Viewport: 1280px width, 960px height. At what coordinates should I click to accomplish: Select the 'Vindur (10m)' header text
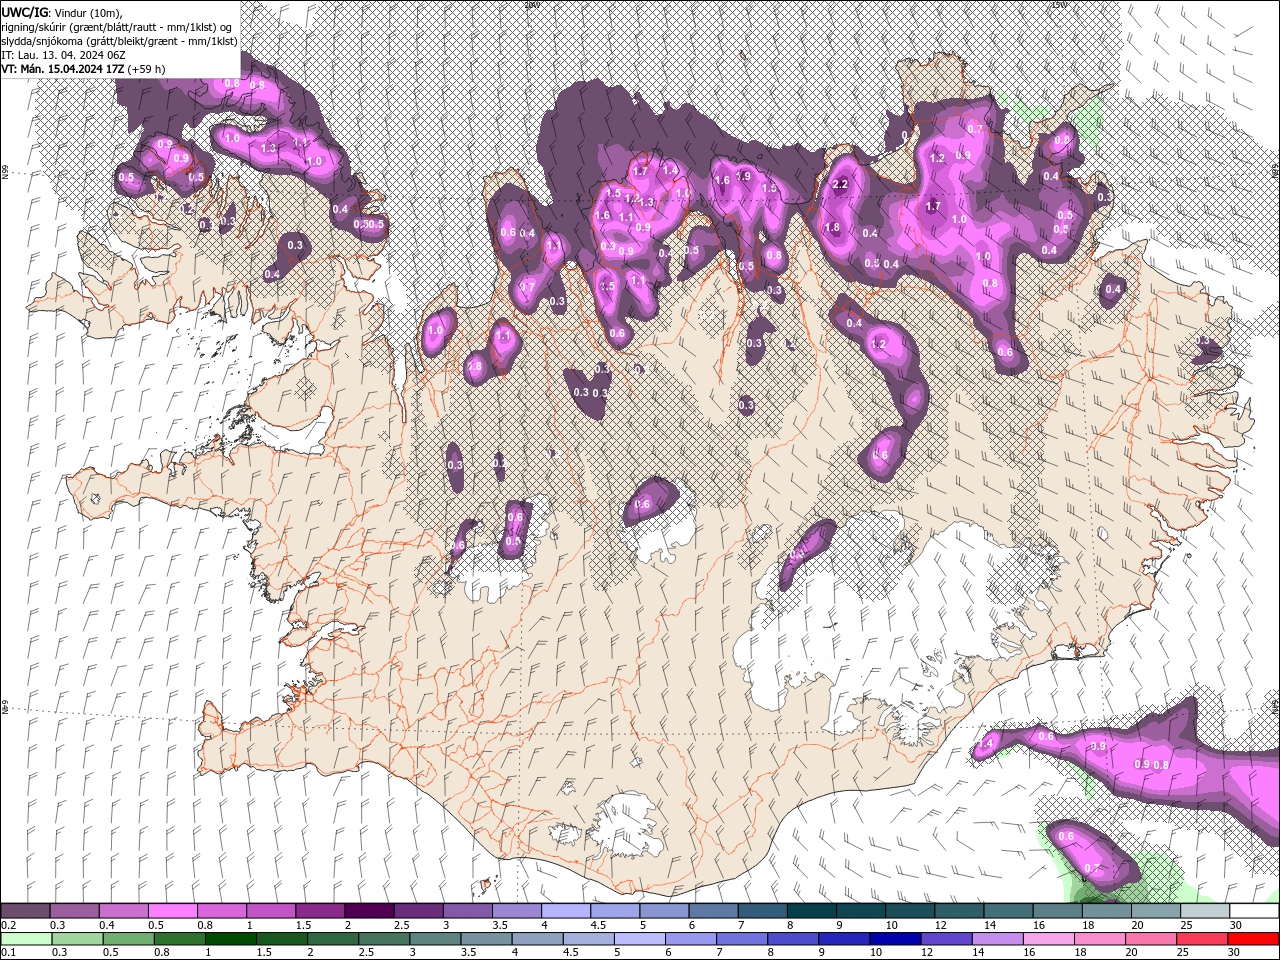[86, 12]
